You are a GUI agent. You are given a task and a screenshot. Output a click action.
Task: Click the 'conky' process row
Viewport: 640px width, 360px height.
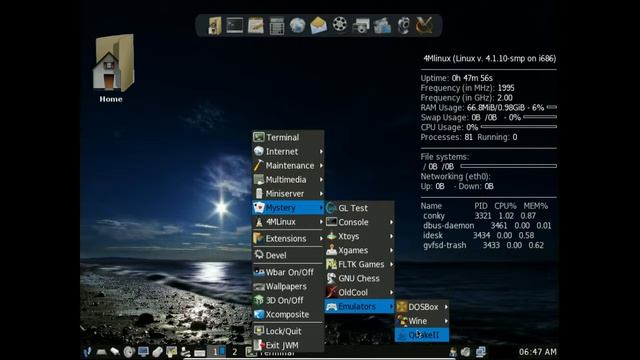(x=480, y=216)
